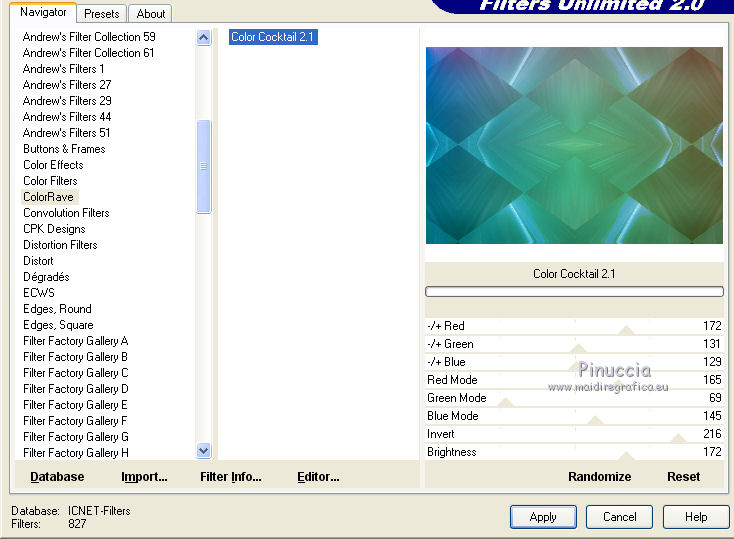Apply the Color Cocktail filter

click(x=543, y=517)
